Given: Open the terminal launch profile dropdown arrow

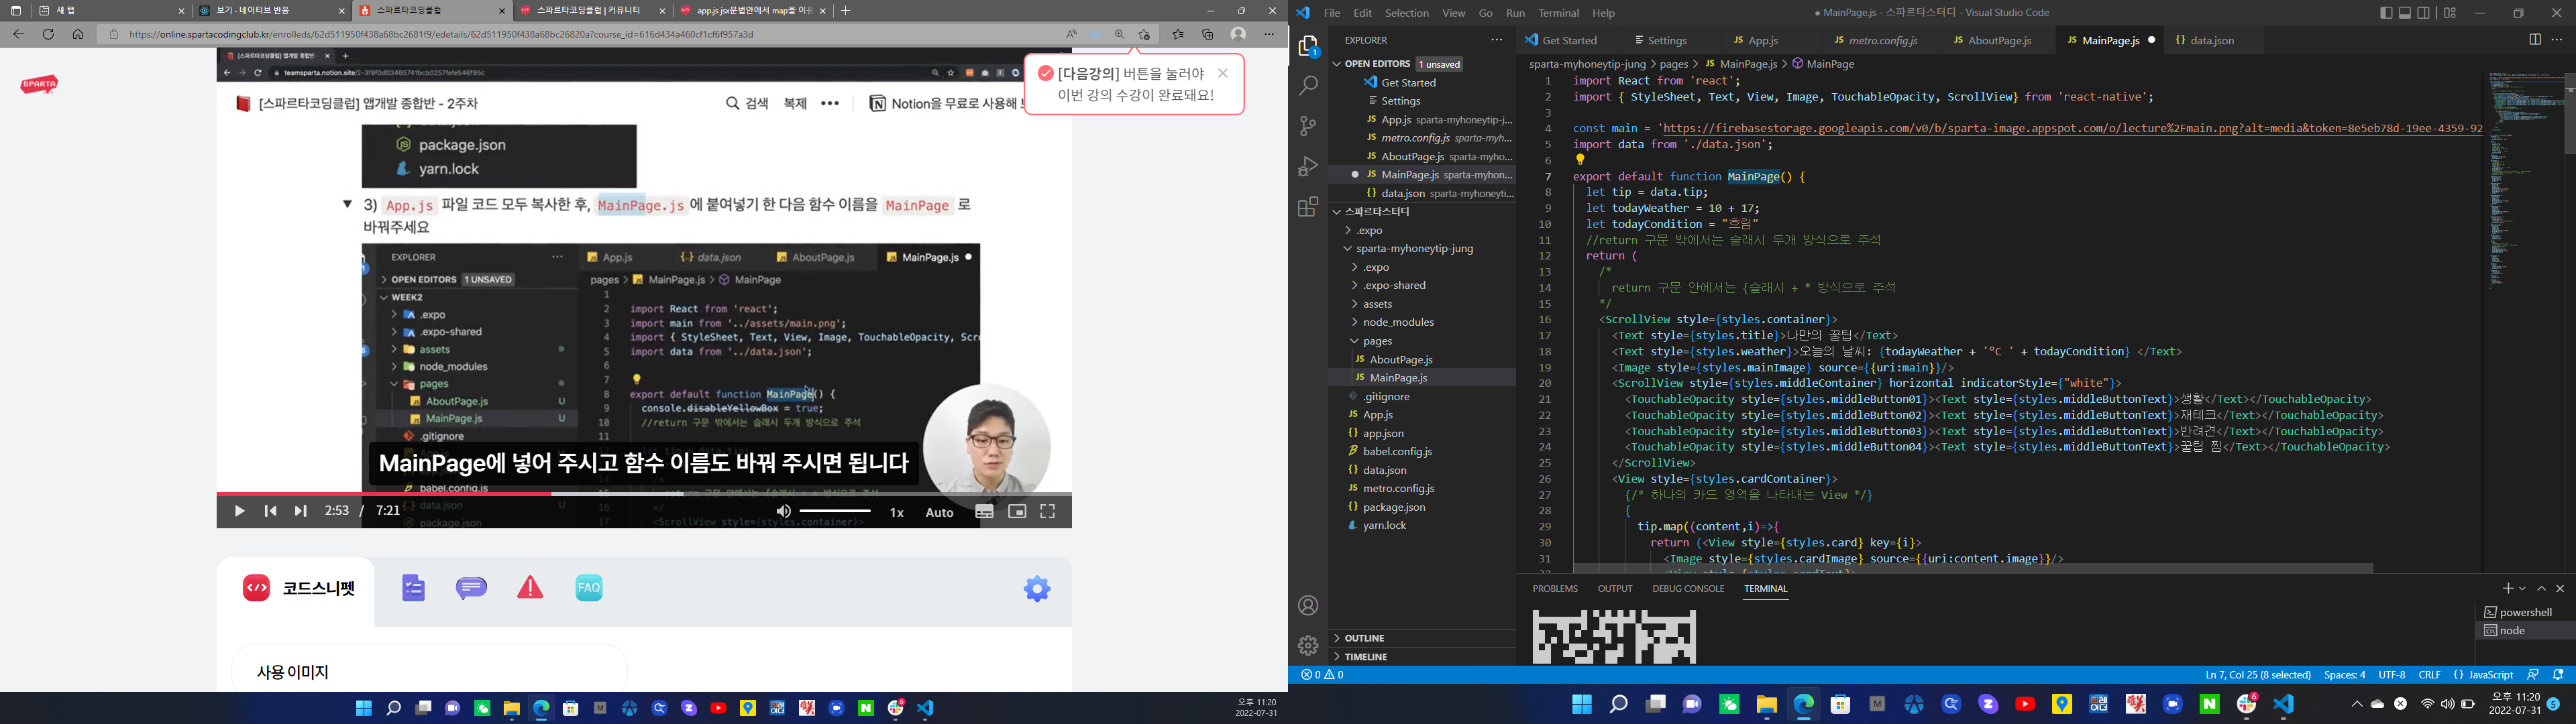Looking at the screenshot, I should [2522, 589].
